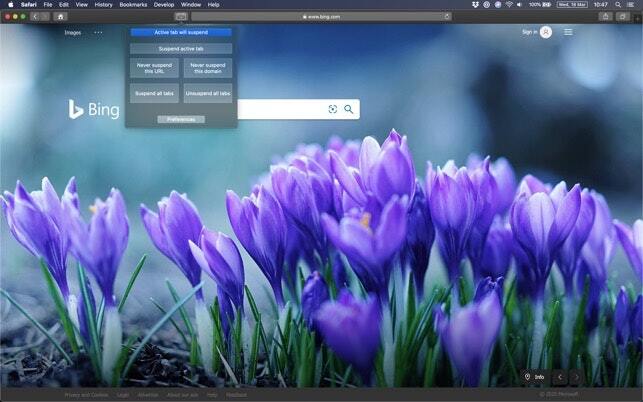The width and height of the screenshot is (643, 402).
Task: Open the Window menu
Action: tap(191, 5)
